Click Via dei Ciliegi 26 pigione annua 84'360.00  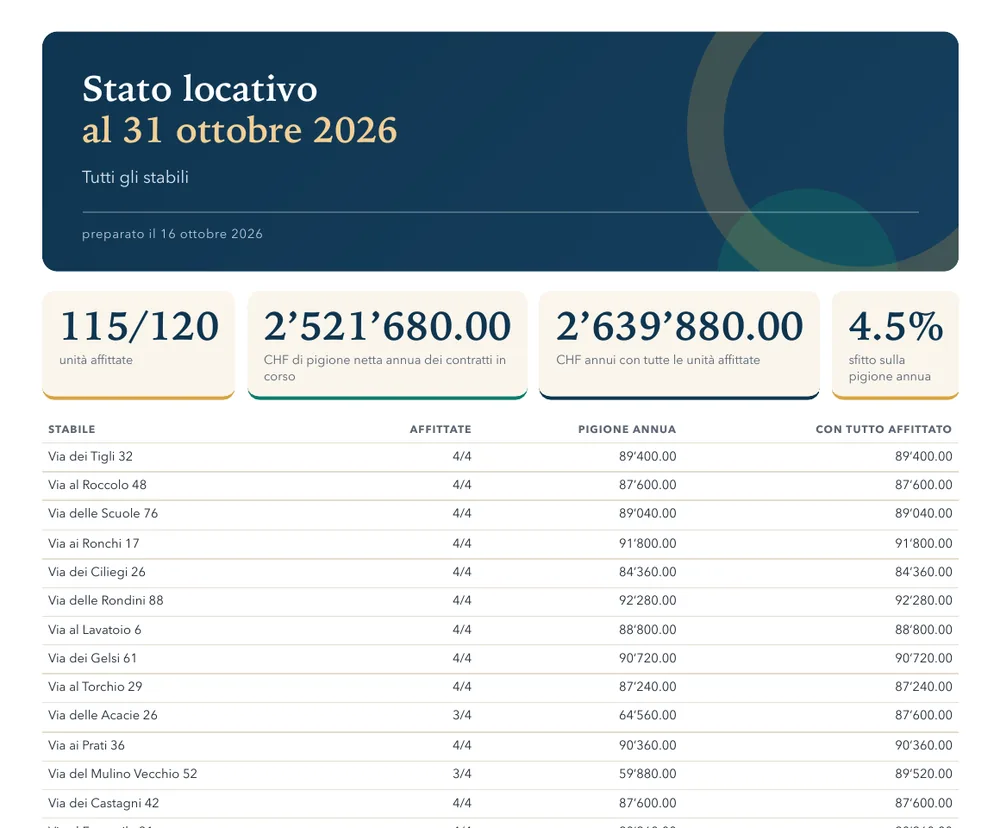[647, 572]
